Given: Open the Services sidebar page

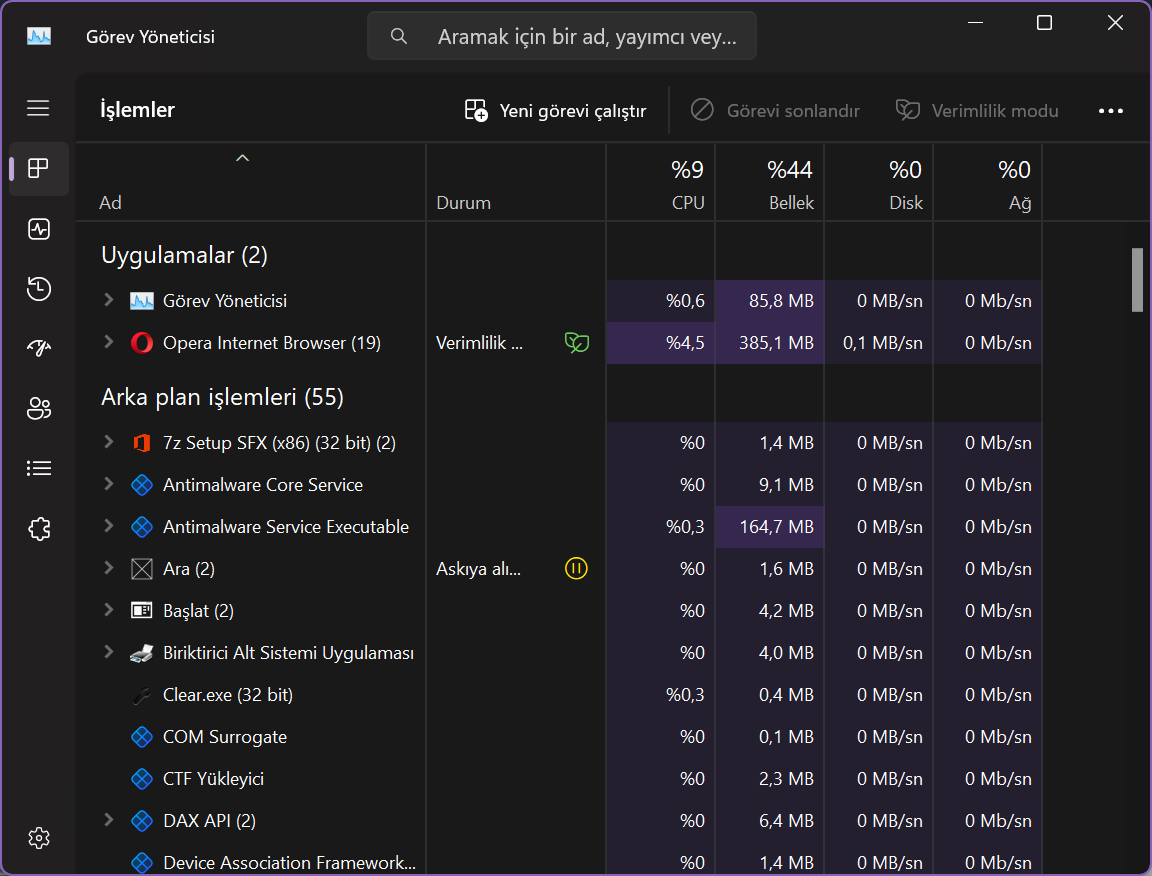Looking at the screenshot, I should (38, 528).
